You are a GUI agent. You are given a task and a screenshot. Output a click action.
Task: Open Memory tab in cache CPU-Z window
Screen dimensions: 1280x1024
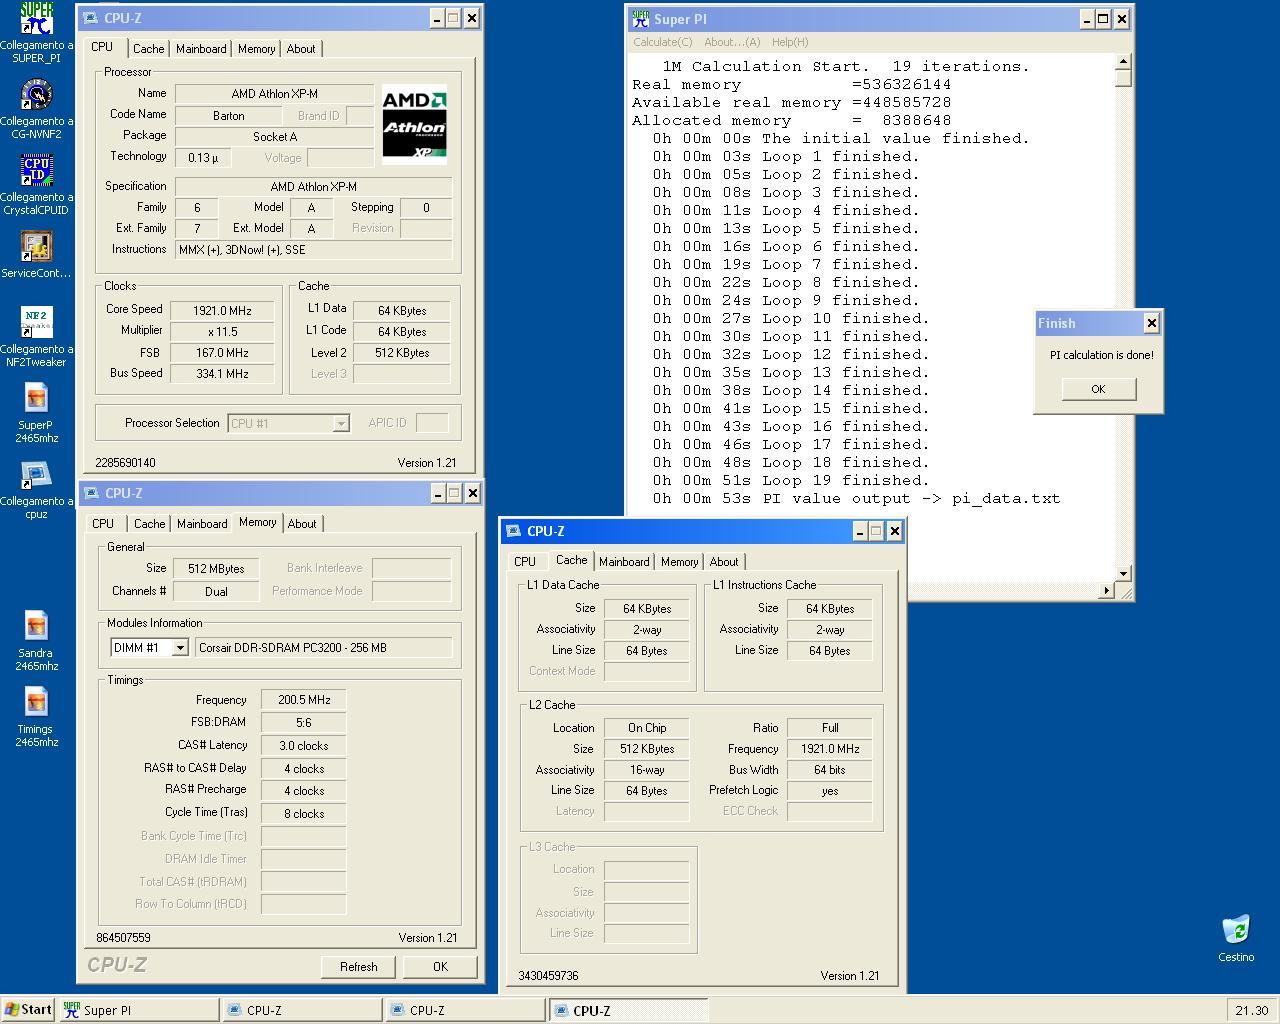(x=680, y=562)
